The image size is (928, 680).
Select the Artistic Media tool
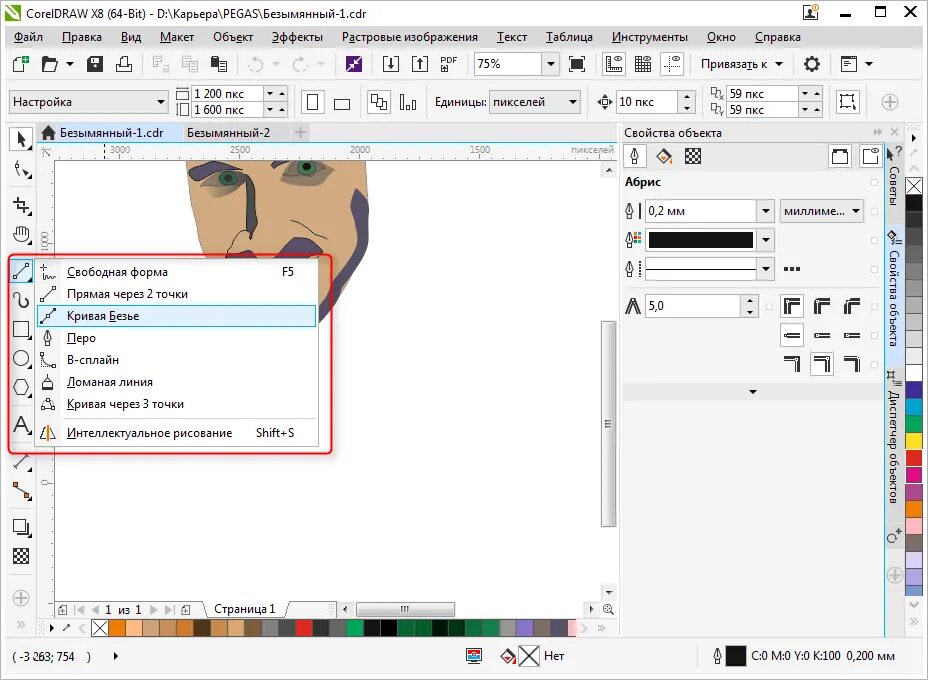pyautogui.click(x=21, y=300)
